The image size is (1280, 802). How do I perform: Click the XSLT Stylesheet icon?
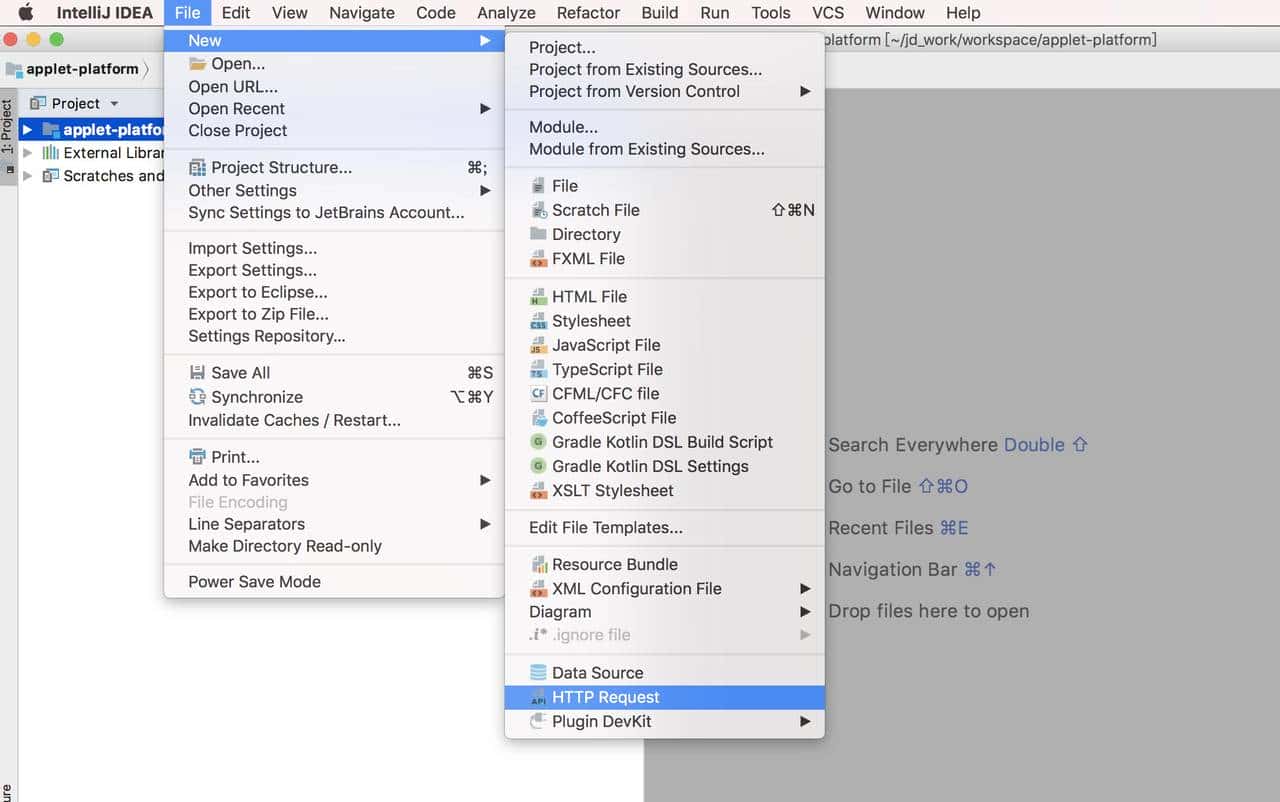pyautogui.click(x=538, y=491)
